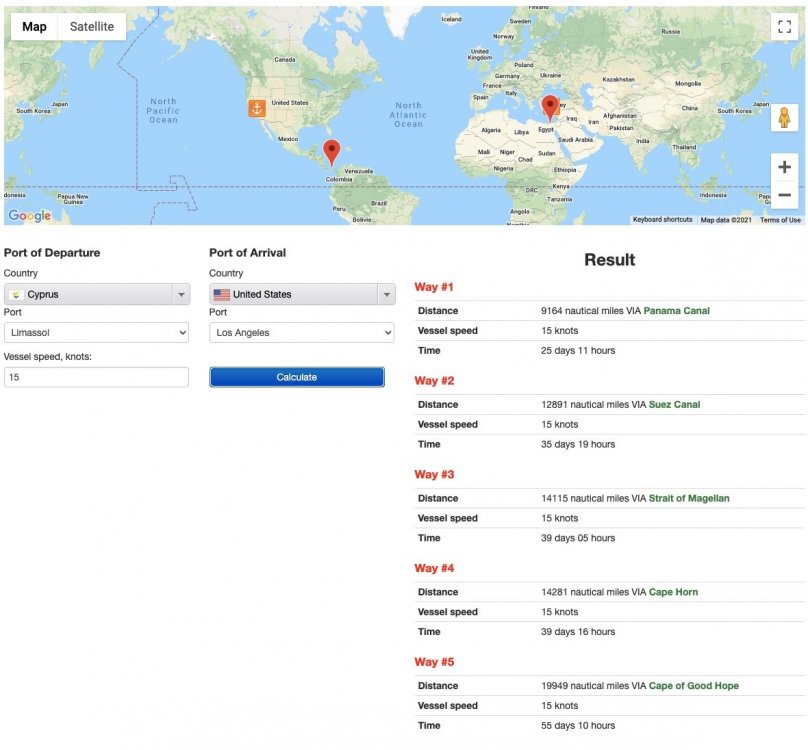This screenshot has height=750, width=808.
Task: Select the Map view tab
Action: [x=35, y=27]
